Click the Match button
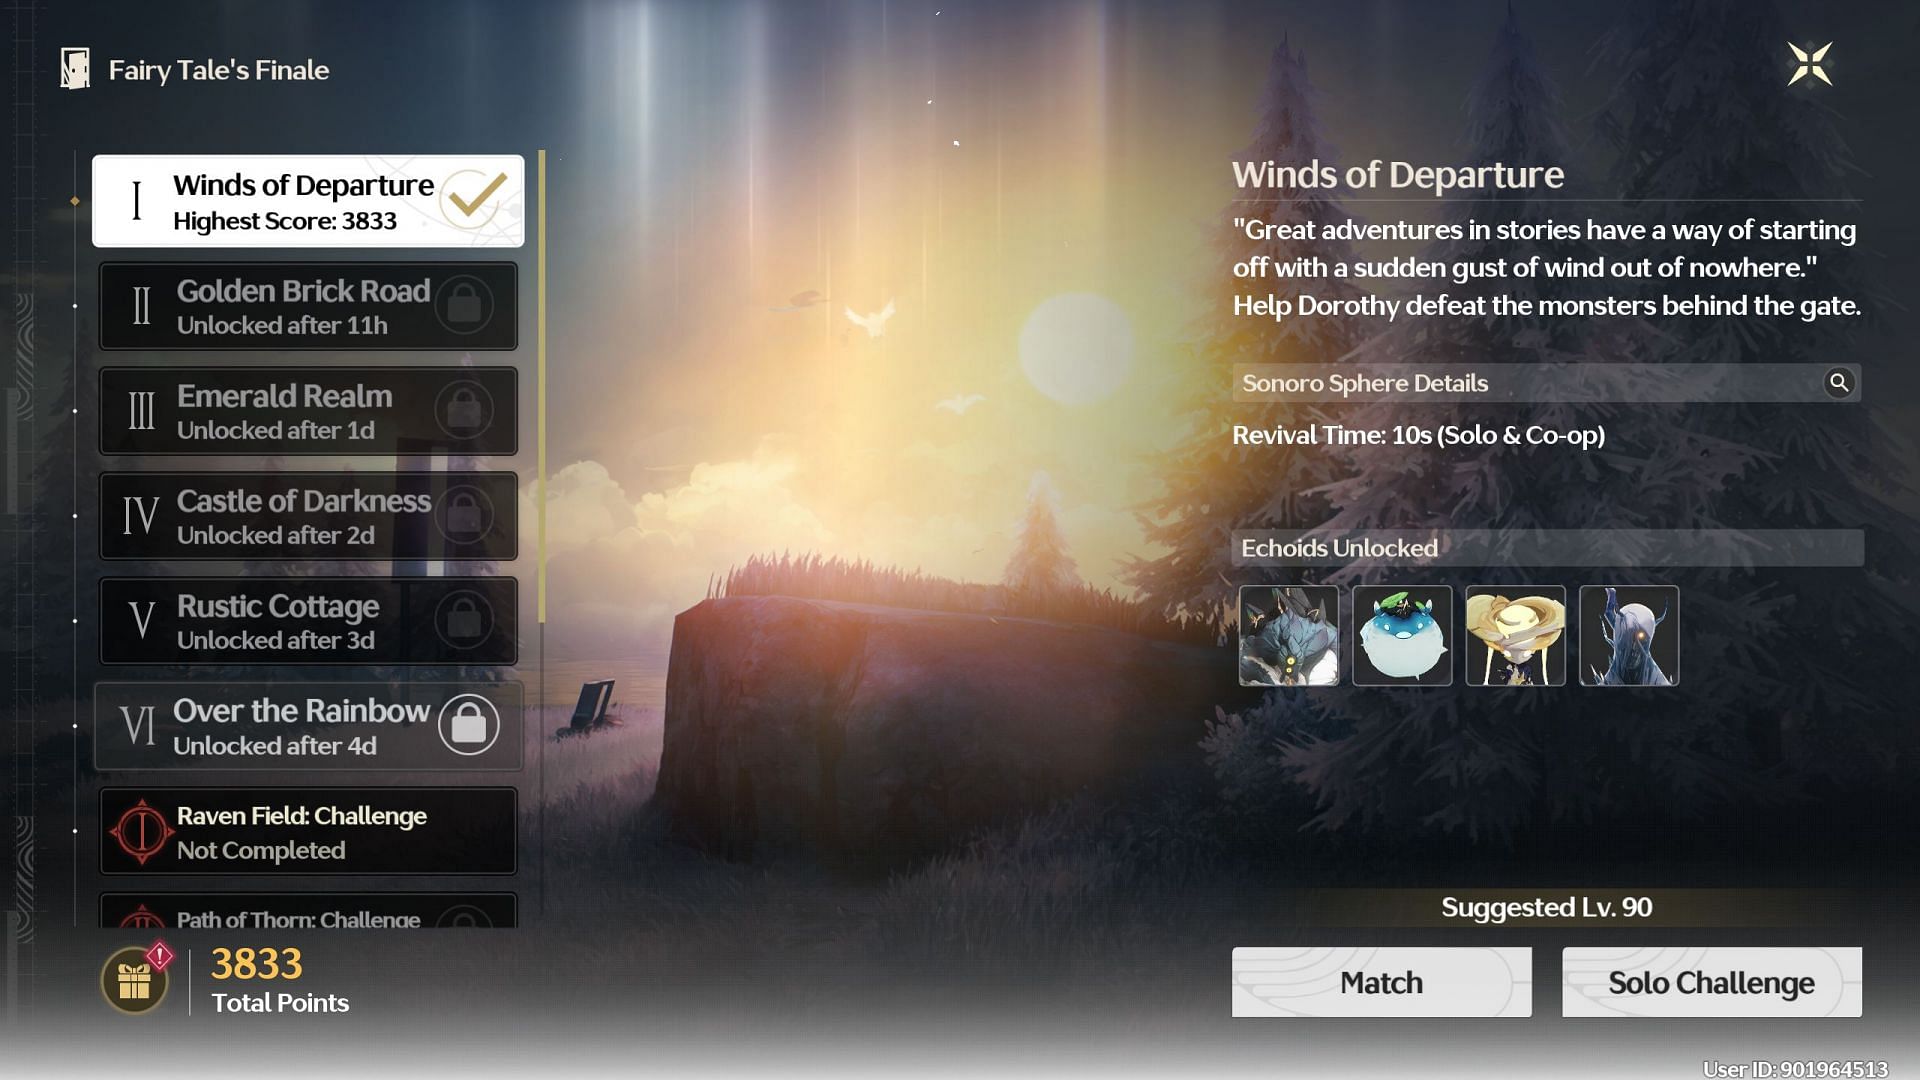The height and width of the screenshot is (1080, 1920). tap(1381, 981)
